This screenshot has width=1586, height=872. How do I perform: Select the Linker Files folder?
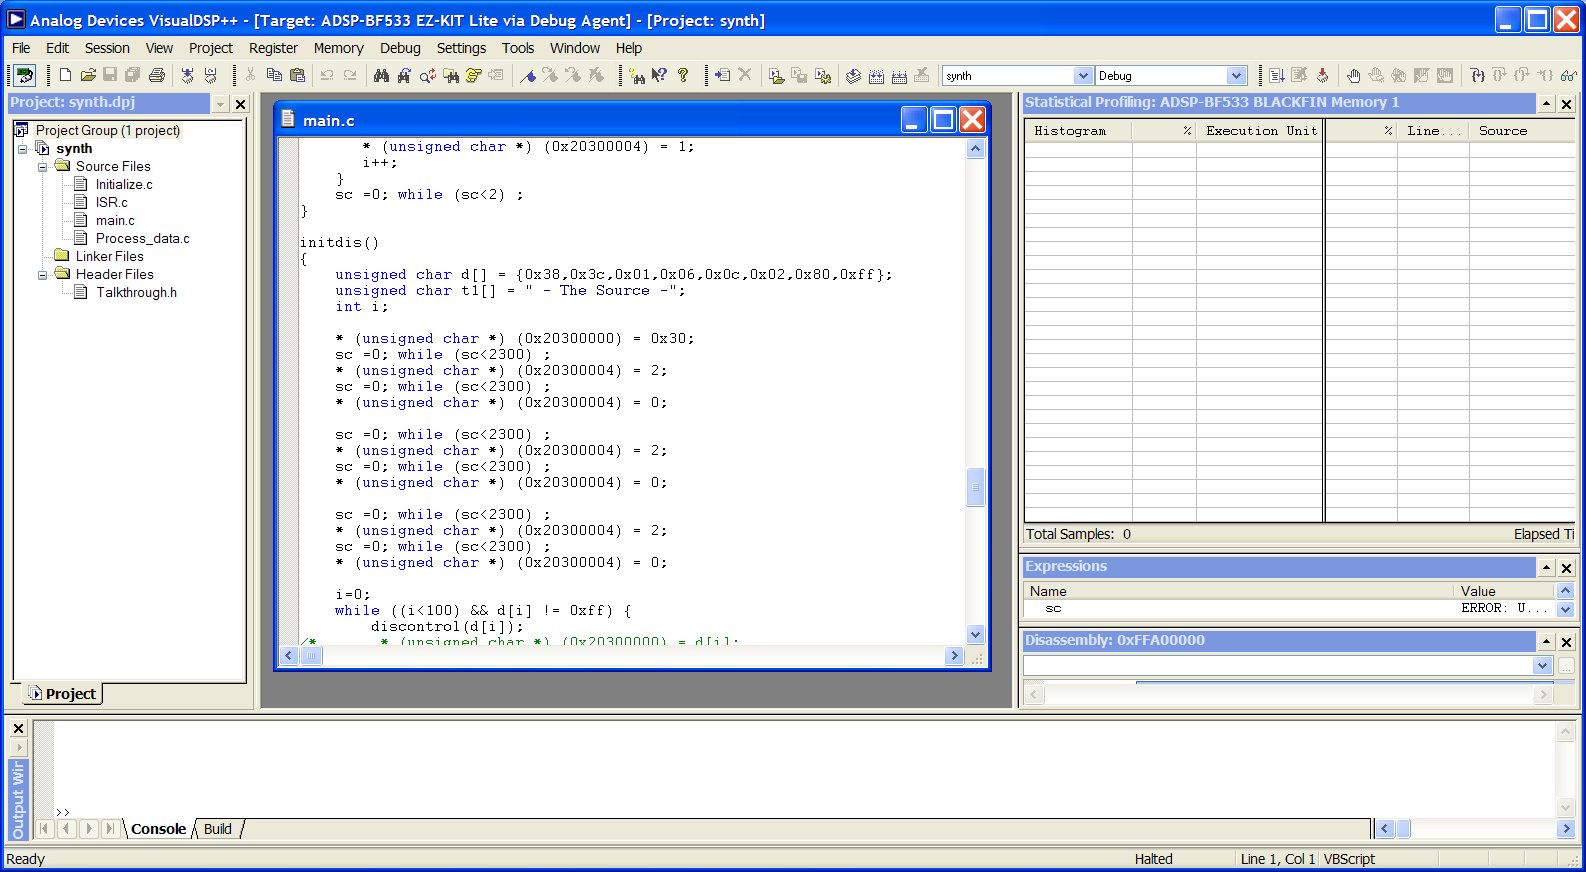point(109,257)
